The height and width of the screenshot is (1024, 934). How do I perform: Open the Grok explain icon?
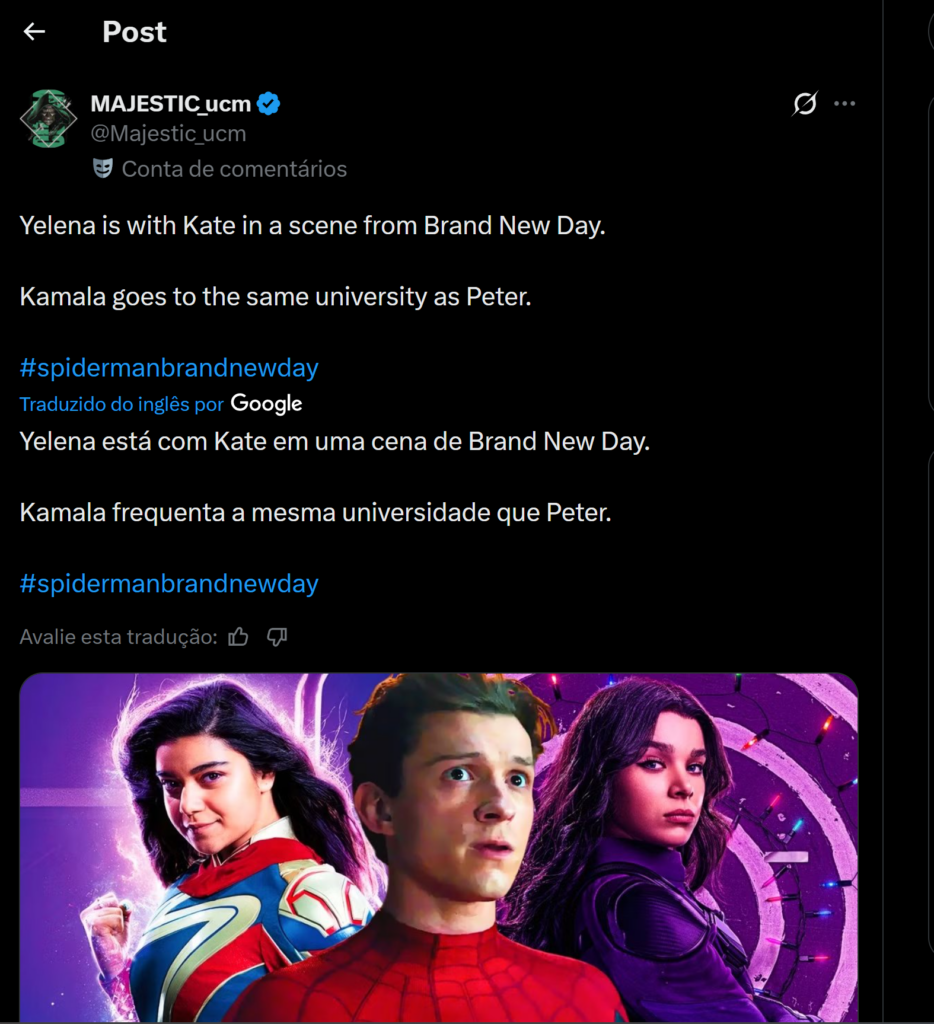[x=804, y=103]
